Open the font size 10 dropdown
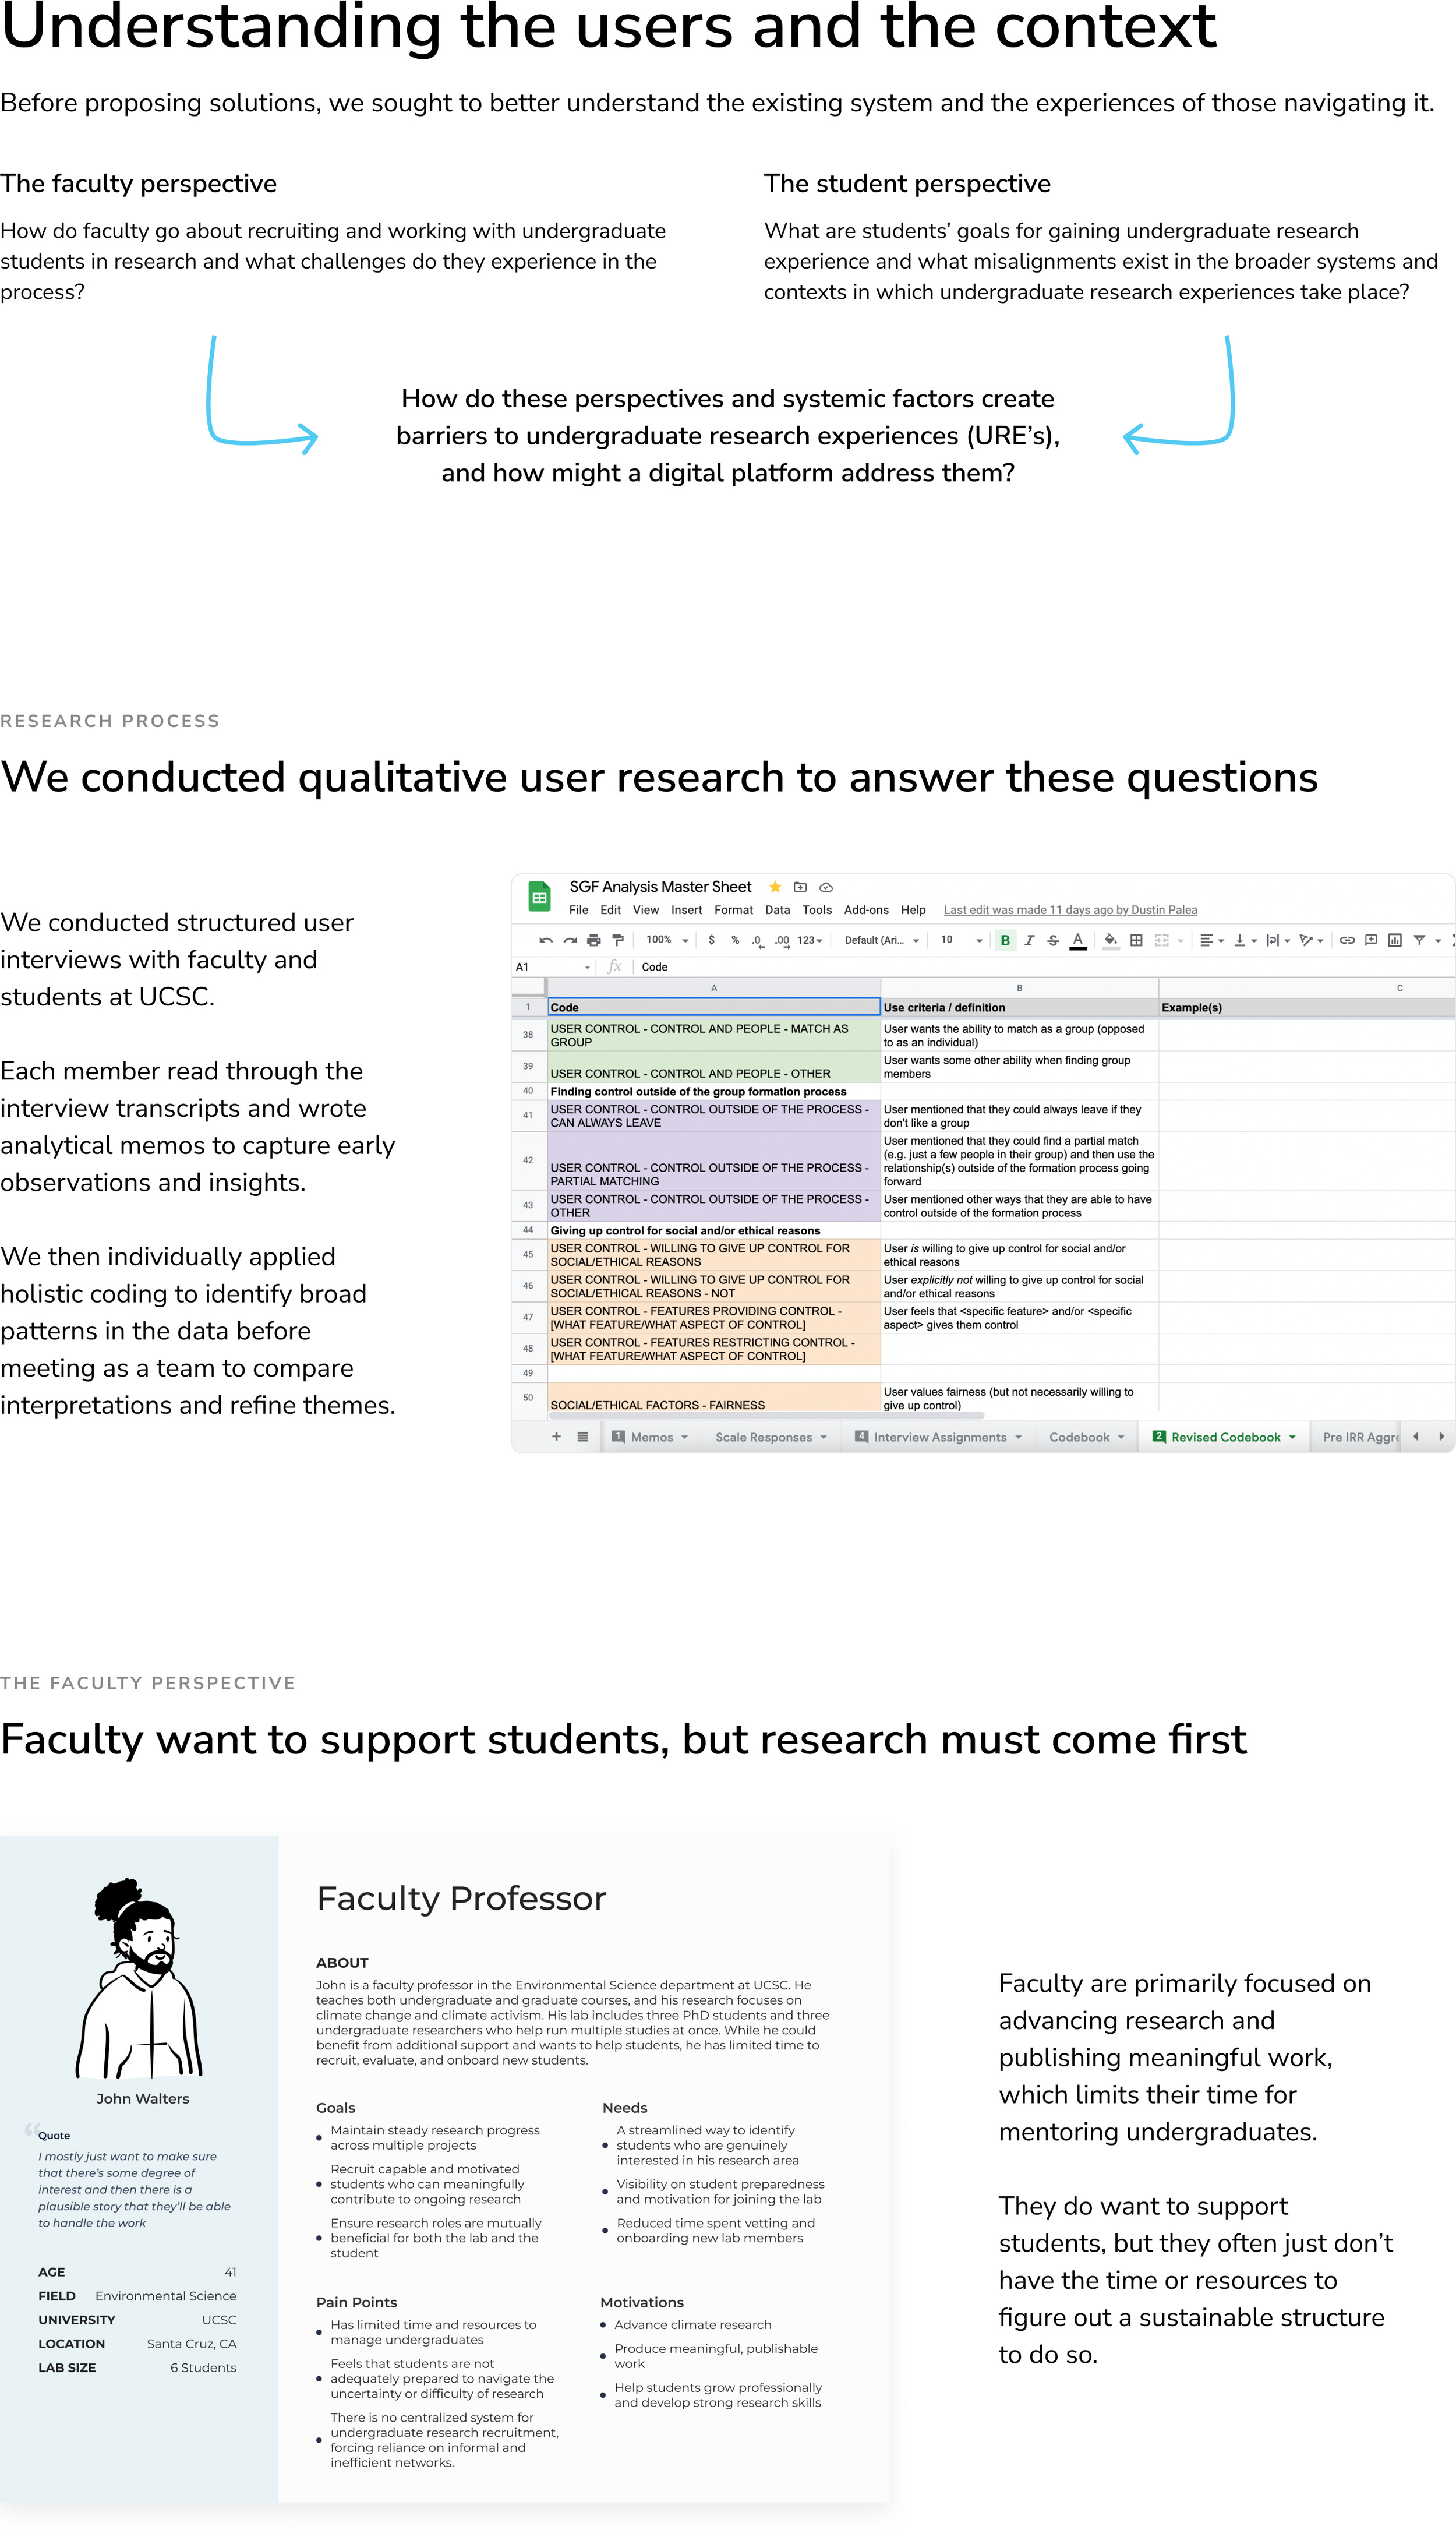 click(x=961, y=940)
